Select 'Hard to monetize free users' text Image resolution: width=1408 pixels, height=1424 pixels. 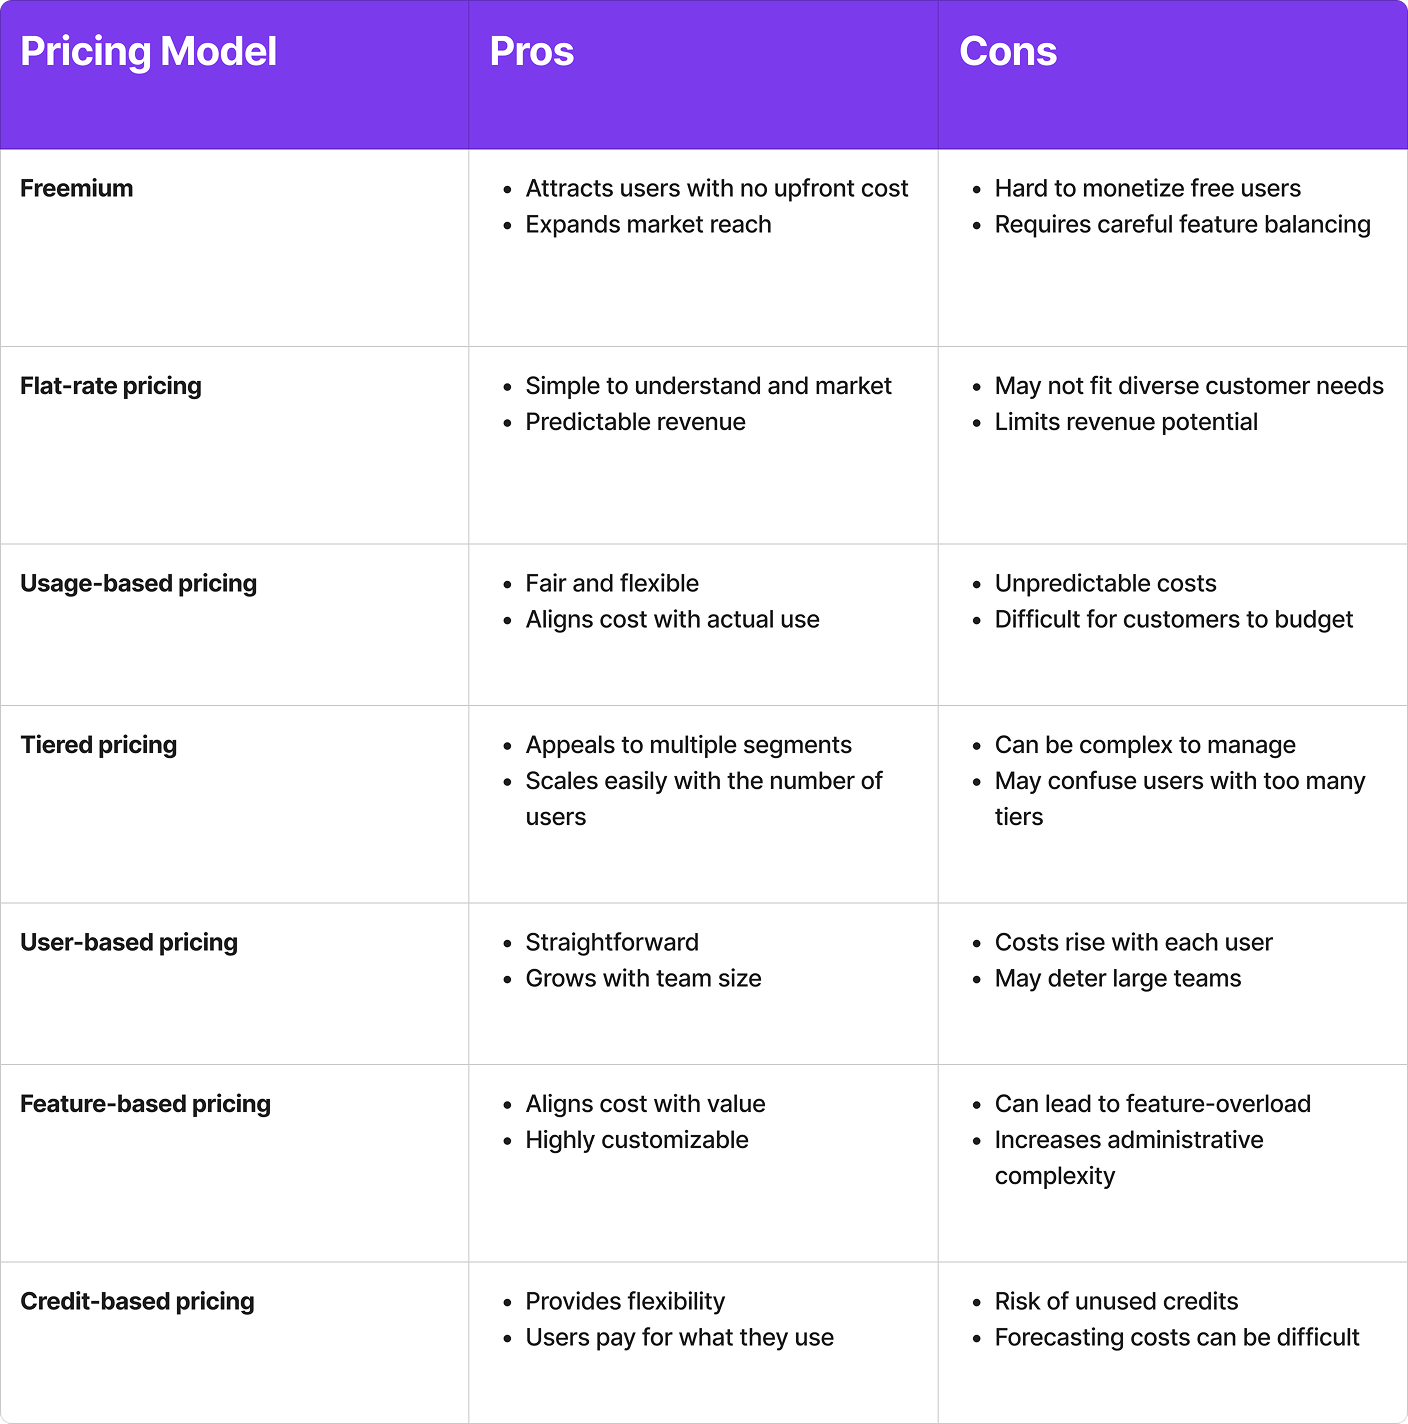(x=1148, y=188)
